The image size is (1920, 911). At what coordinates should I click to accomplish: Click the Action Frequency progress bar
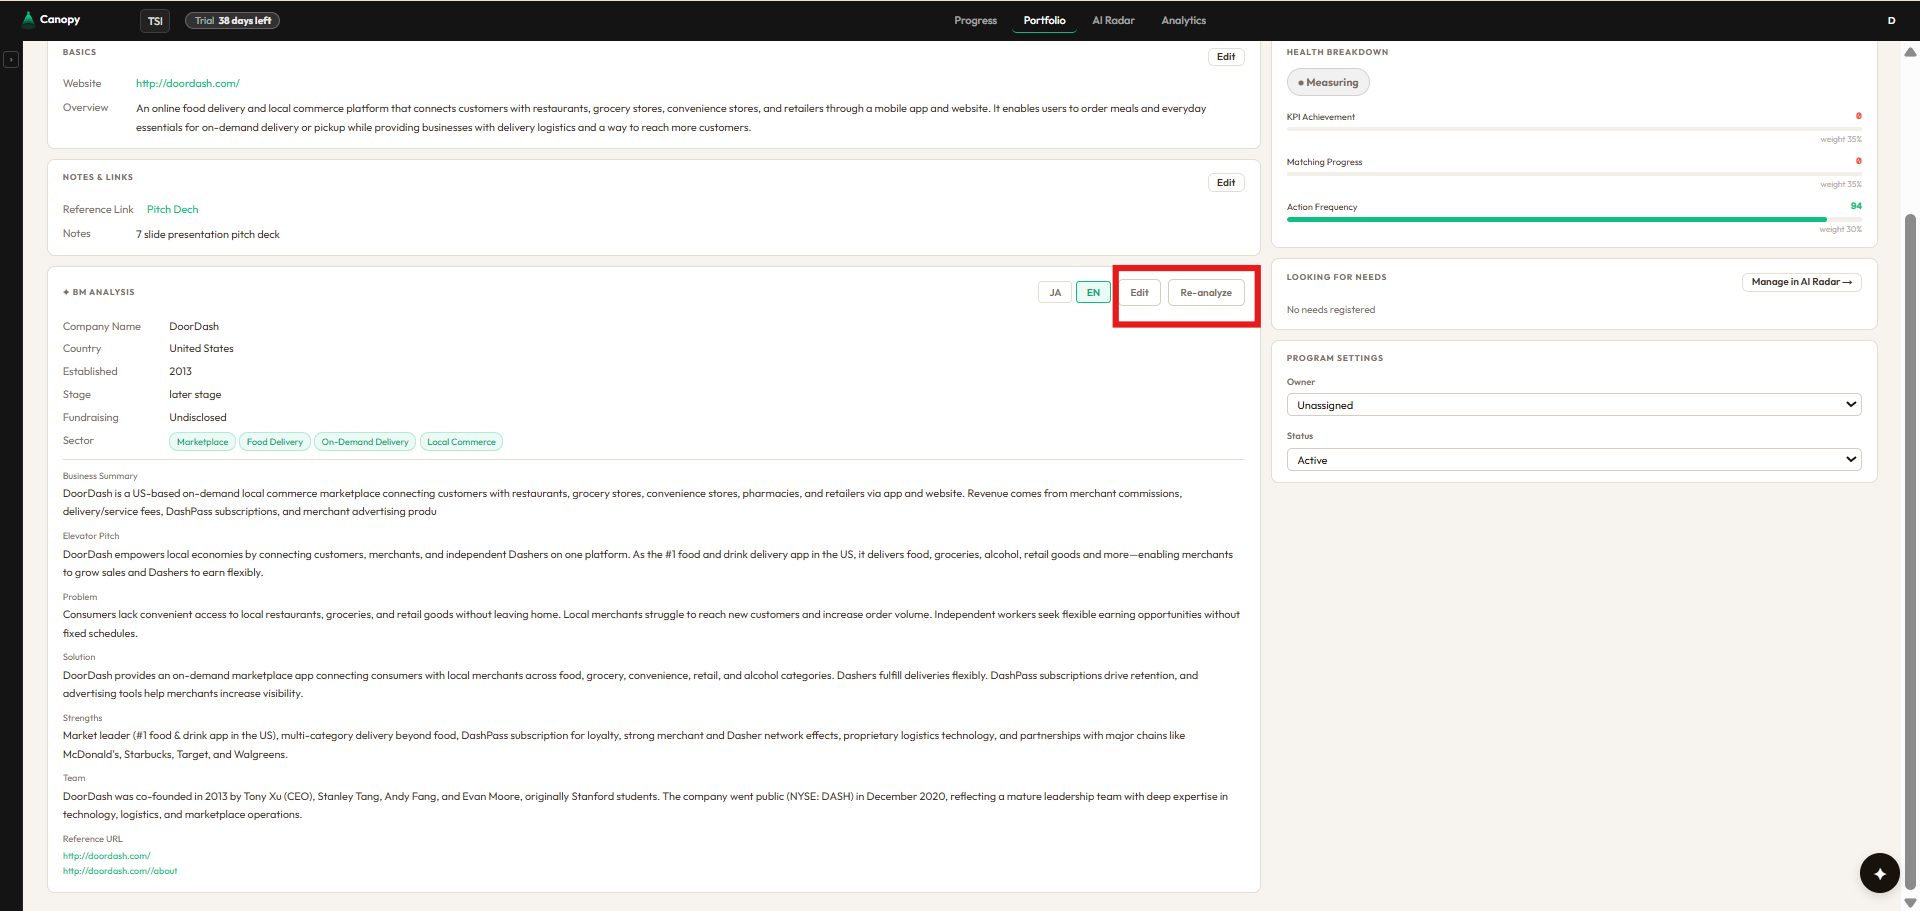[1574, 219]
